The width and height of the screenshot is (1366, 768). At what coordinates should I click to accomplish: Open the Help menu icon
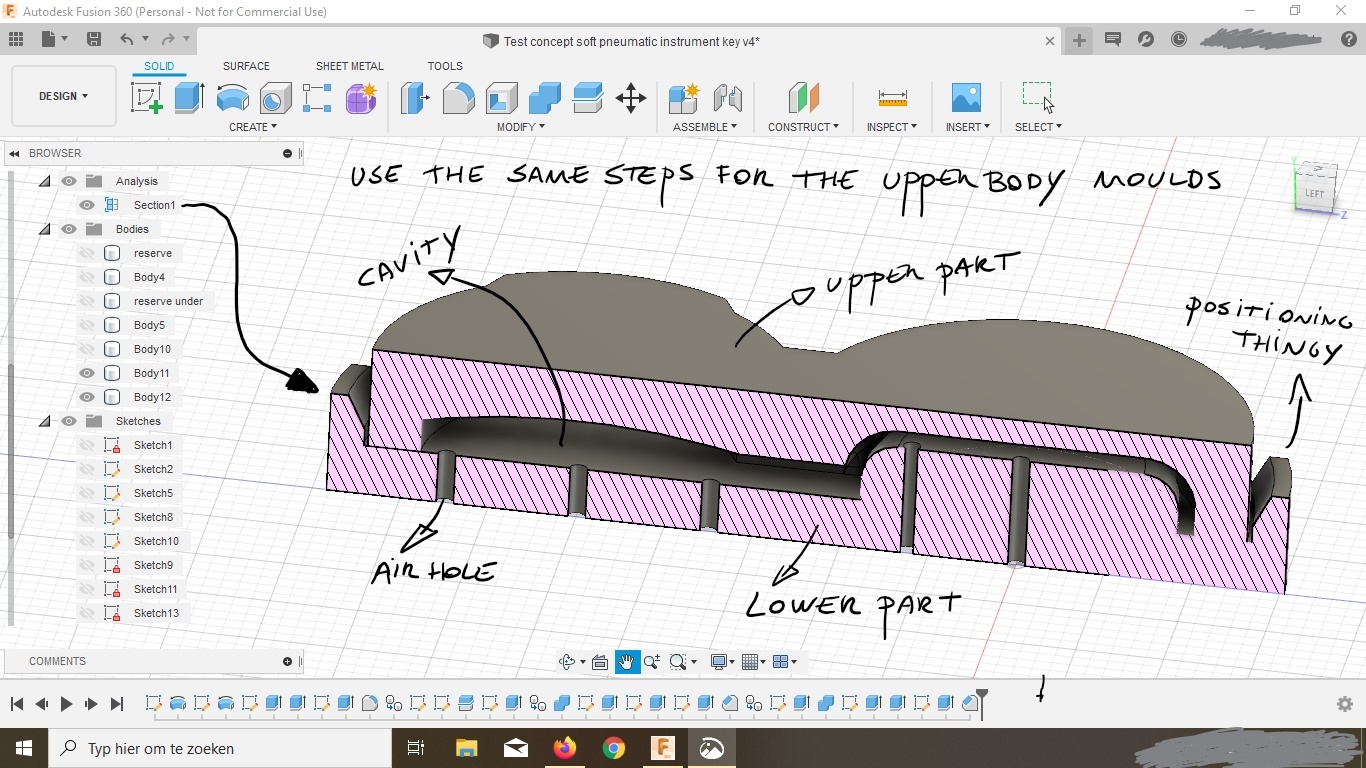pyautogui.click(x=1348, y=39)
